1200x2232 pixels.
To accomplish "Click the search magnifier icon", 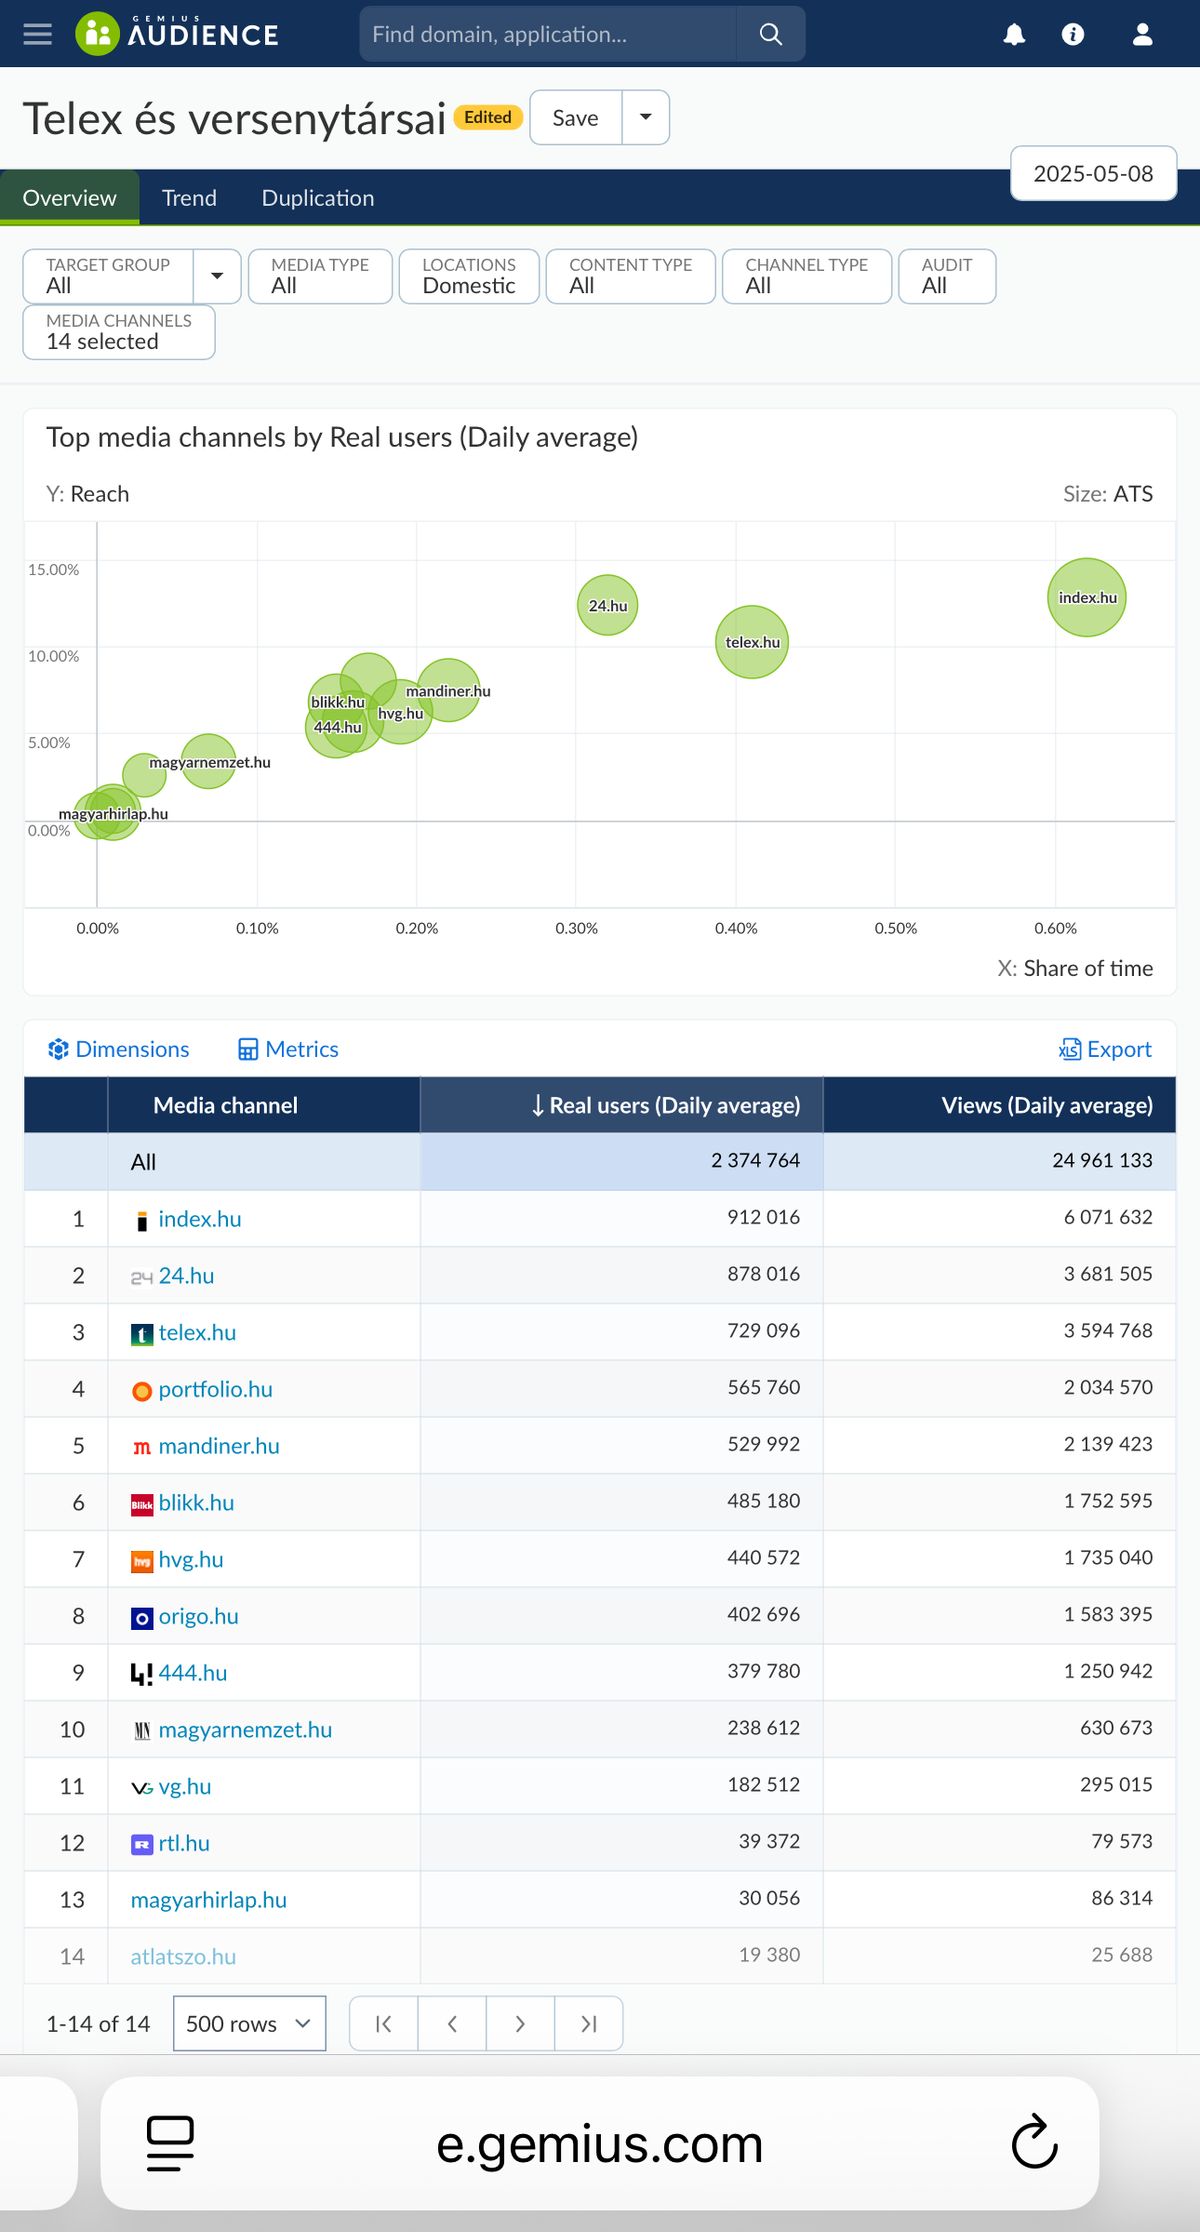I will (x=770, y=34).
